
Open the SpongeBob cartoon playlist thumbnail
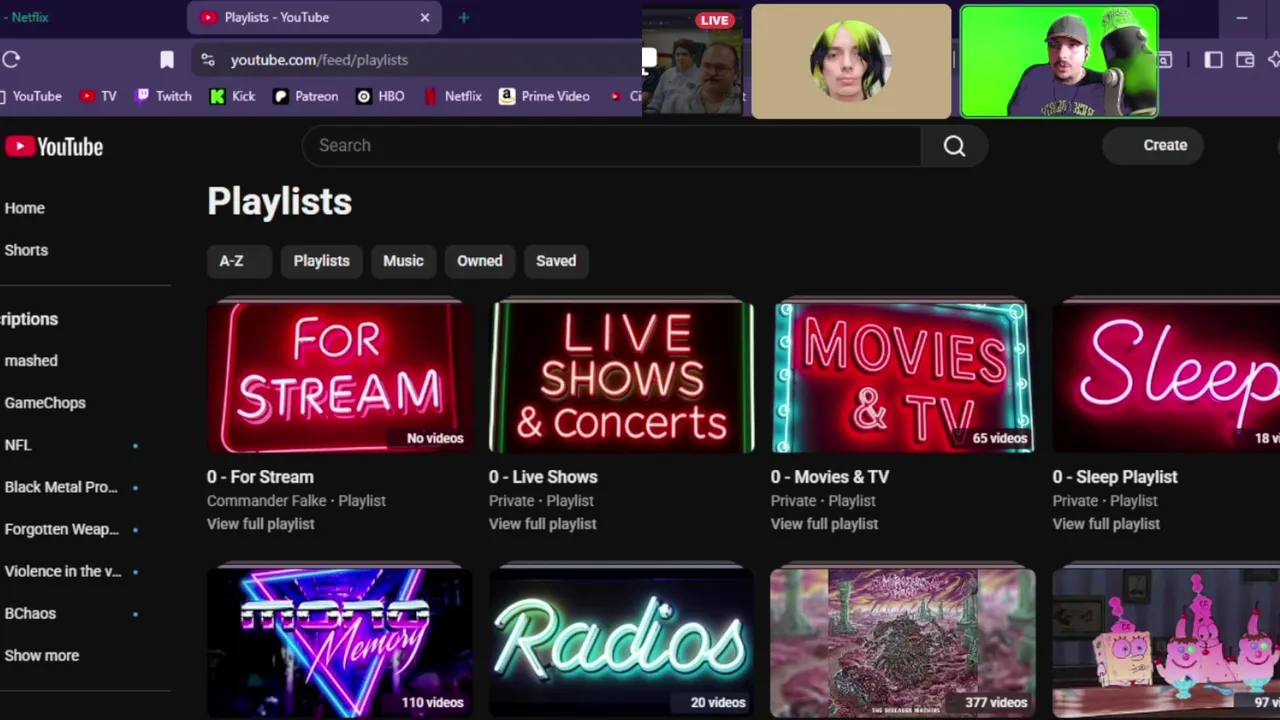[x=1166, y=643]
